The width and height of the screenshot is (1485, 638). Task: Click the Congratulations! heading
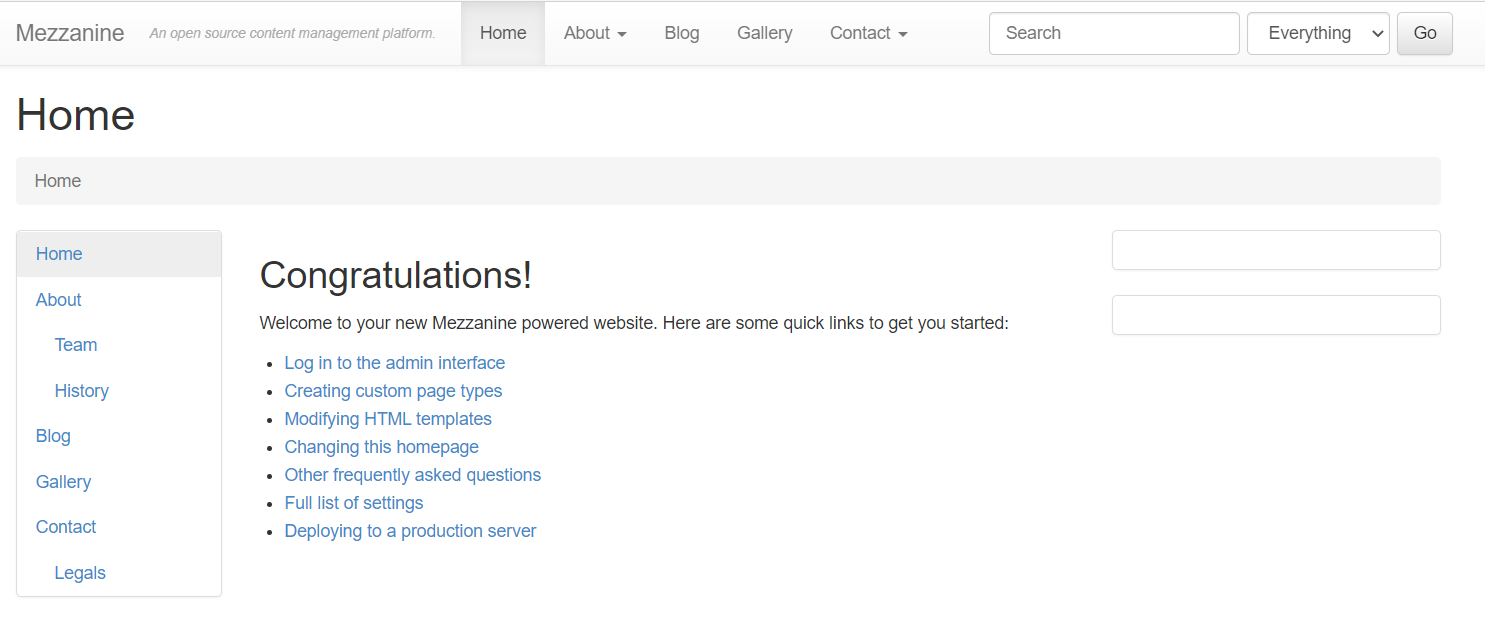[x=396, y=275]
